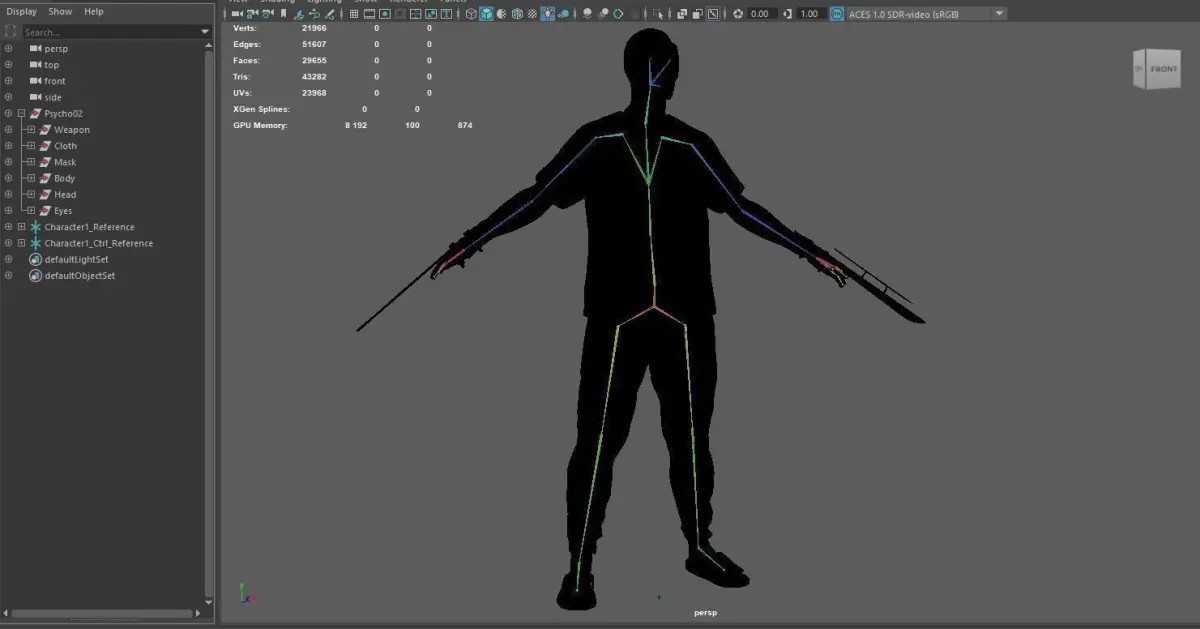The image size is (1200, 629).
Task: Open the Outliner Display menu
Action: tap(21, 12)
